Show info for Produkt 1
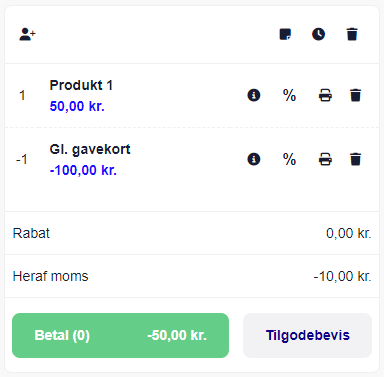 254,95
